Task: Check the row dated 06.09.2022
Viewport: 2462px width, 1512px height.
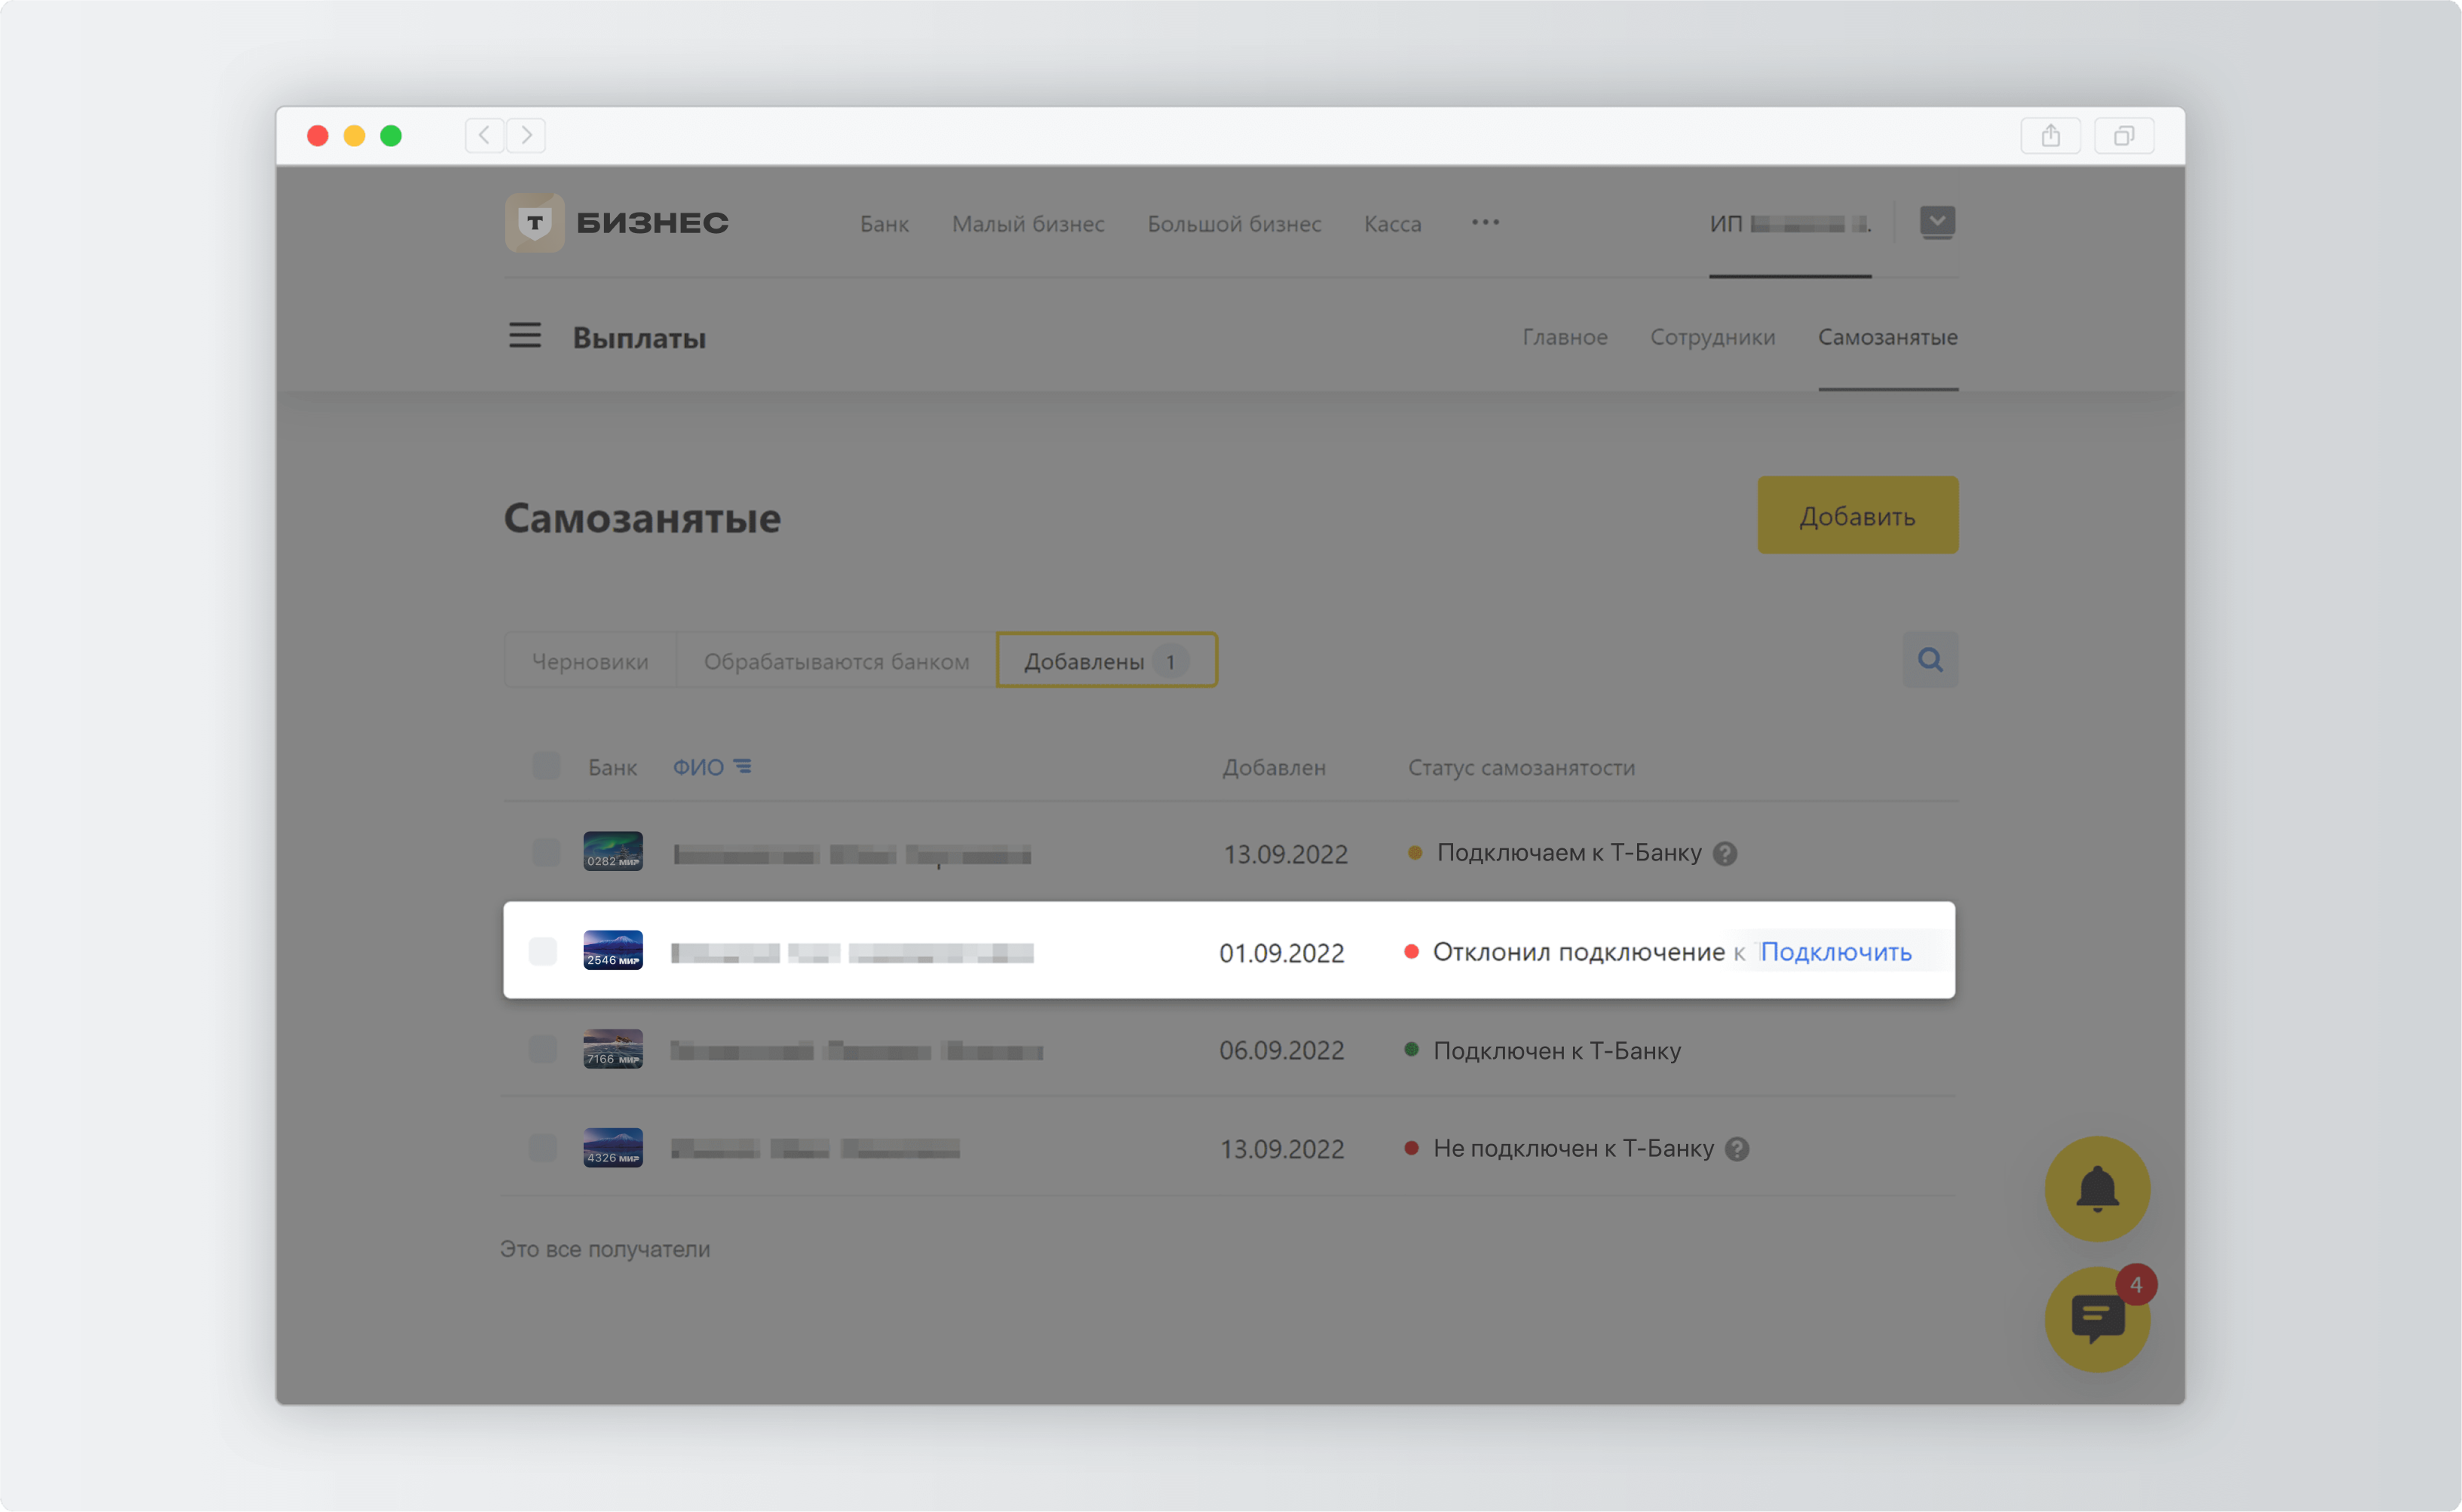Action: pos(543,1050)
